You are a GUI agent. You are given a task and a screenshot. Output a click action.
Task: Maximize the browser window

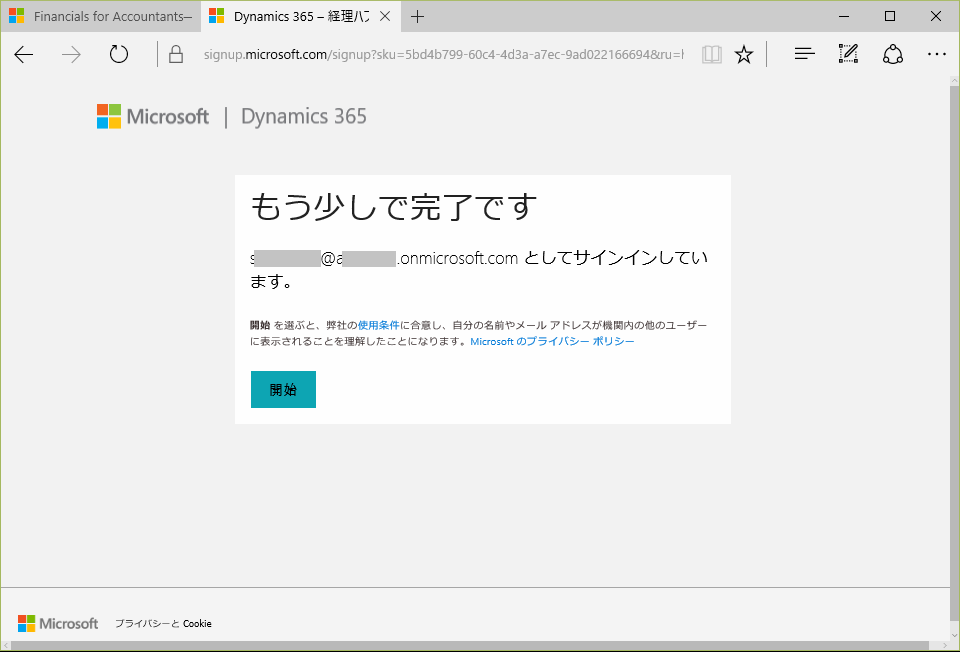[x=890, y=17]
